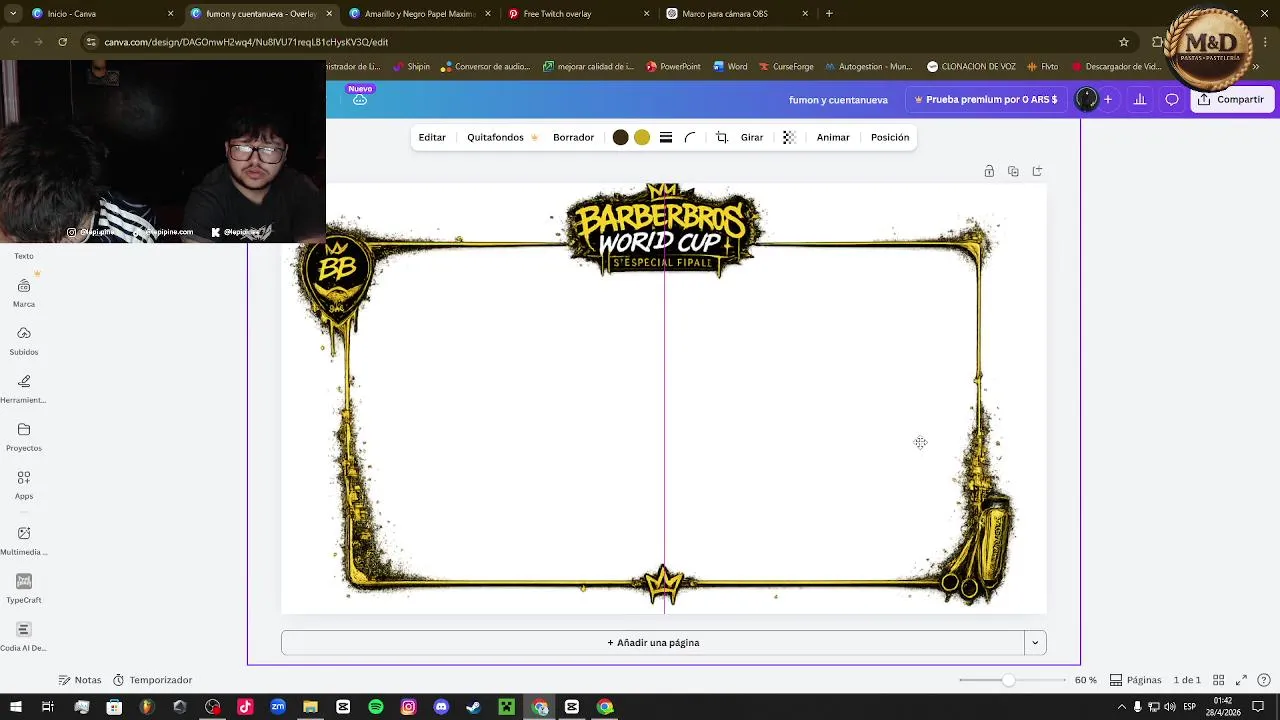Click the design title fumon y cuentanueva
This screenshot has height=720, width=1280.
tap(838, 100)
